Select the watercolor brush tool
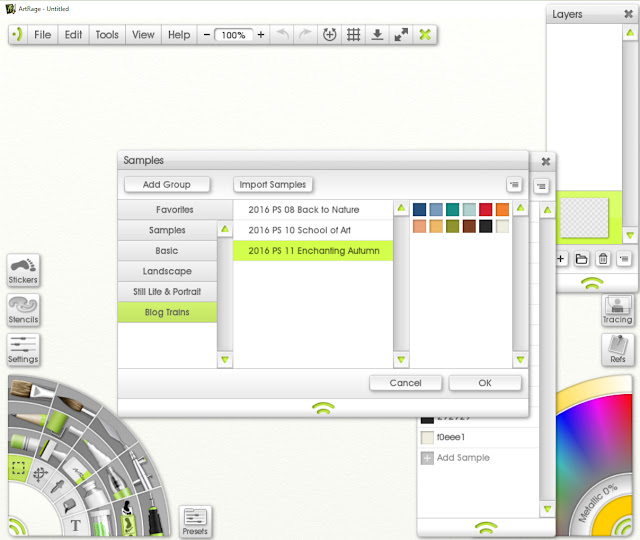640x540 pixels. [x=75, y=404]
